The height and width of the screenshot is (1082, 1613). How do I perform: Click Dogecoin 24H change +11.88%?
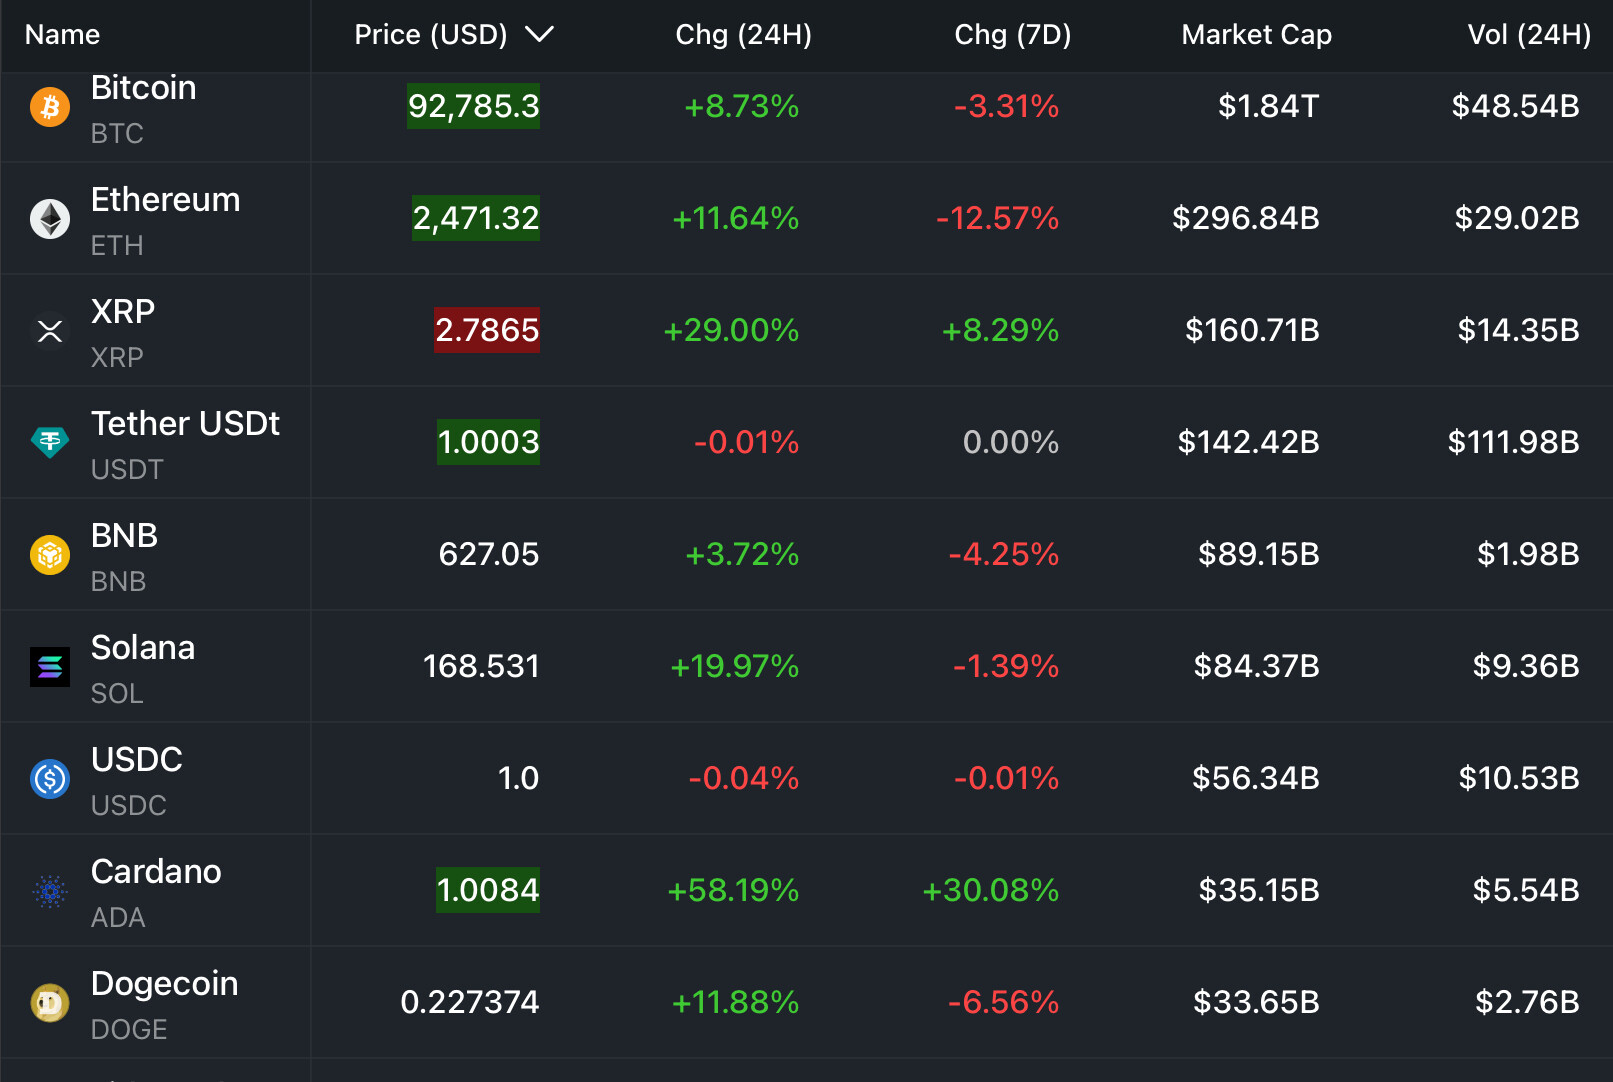pos(736,1002)
